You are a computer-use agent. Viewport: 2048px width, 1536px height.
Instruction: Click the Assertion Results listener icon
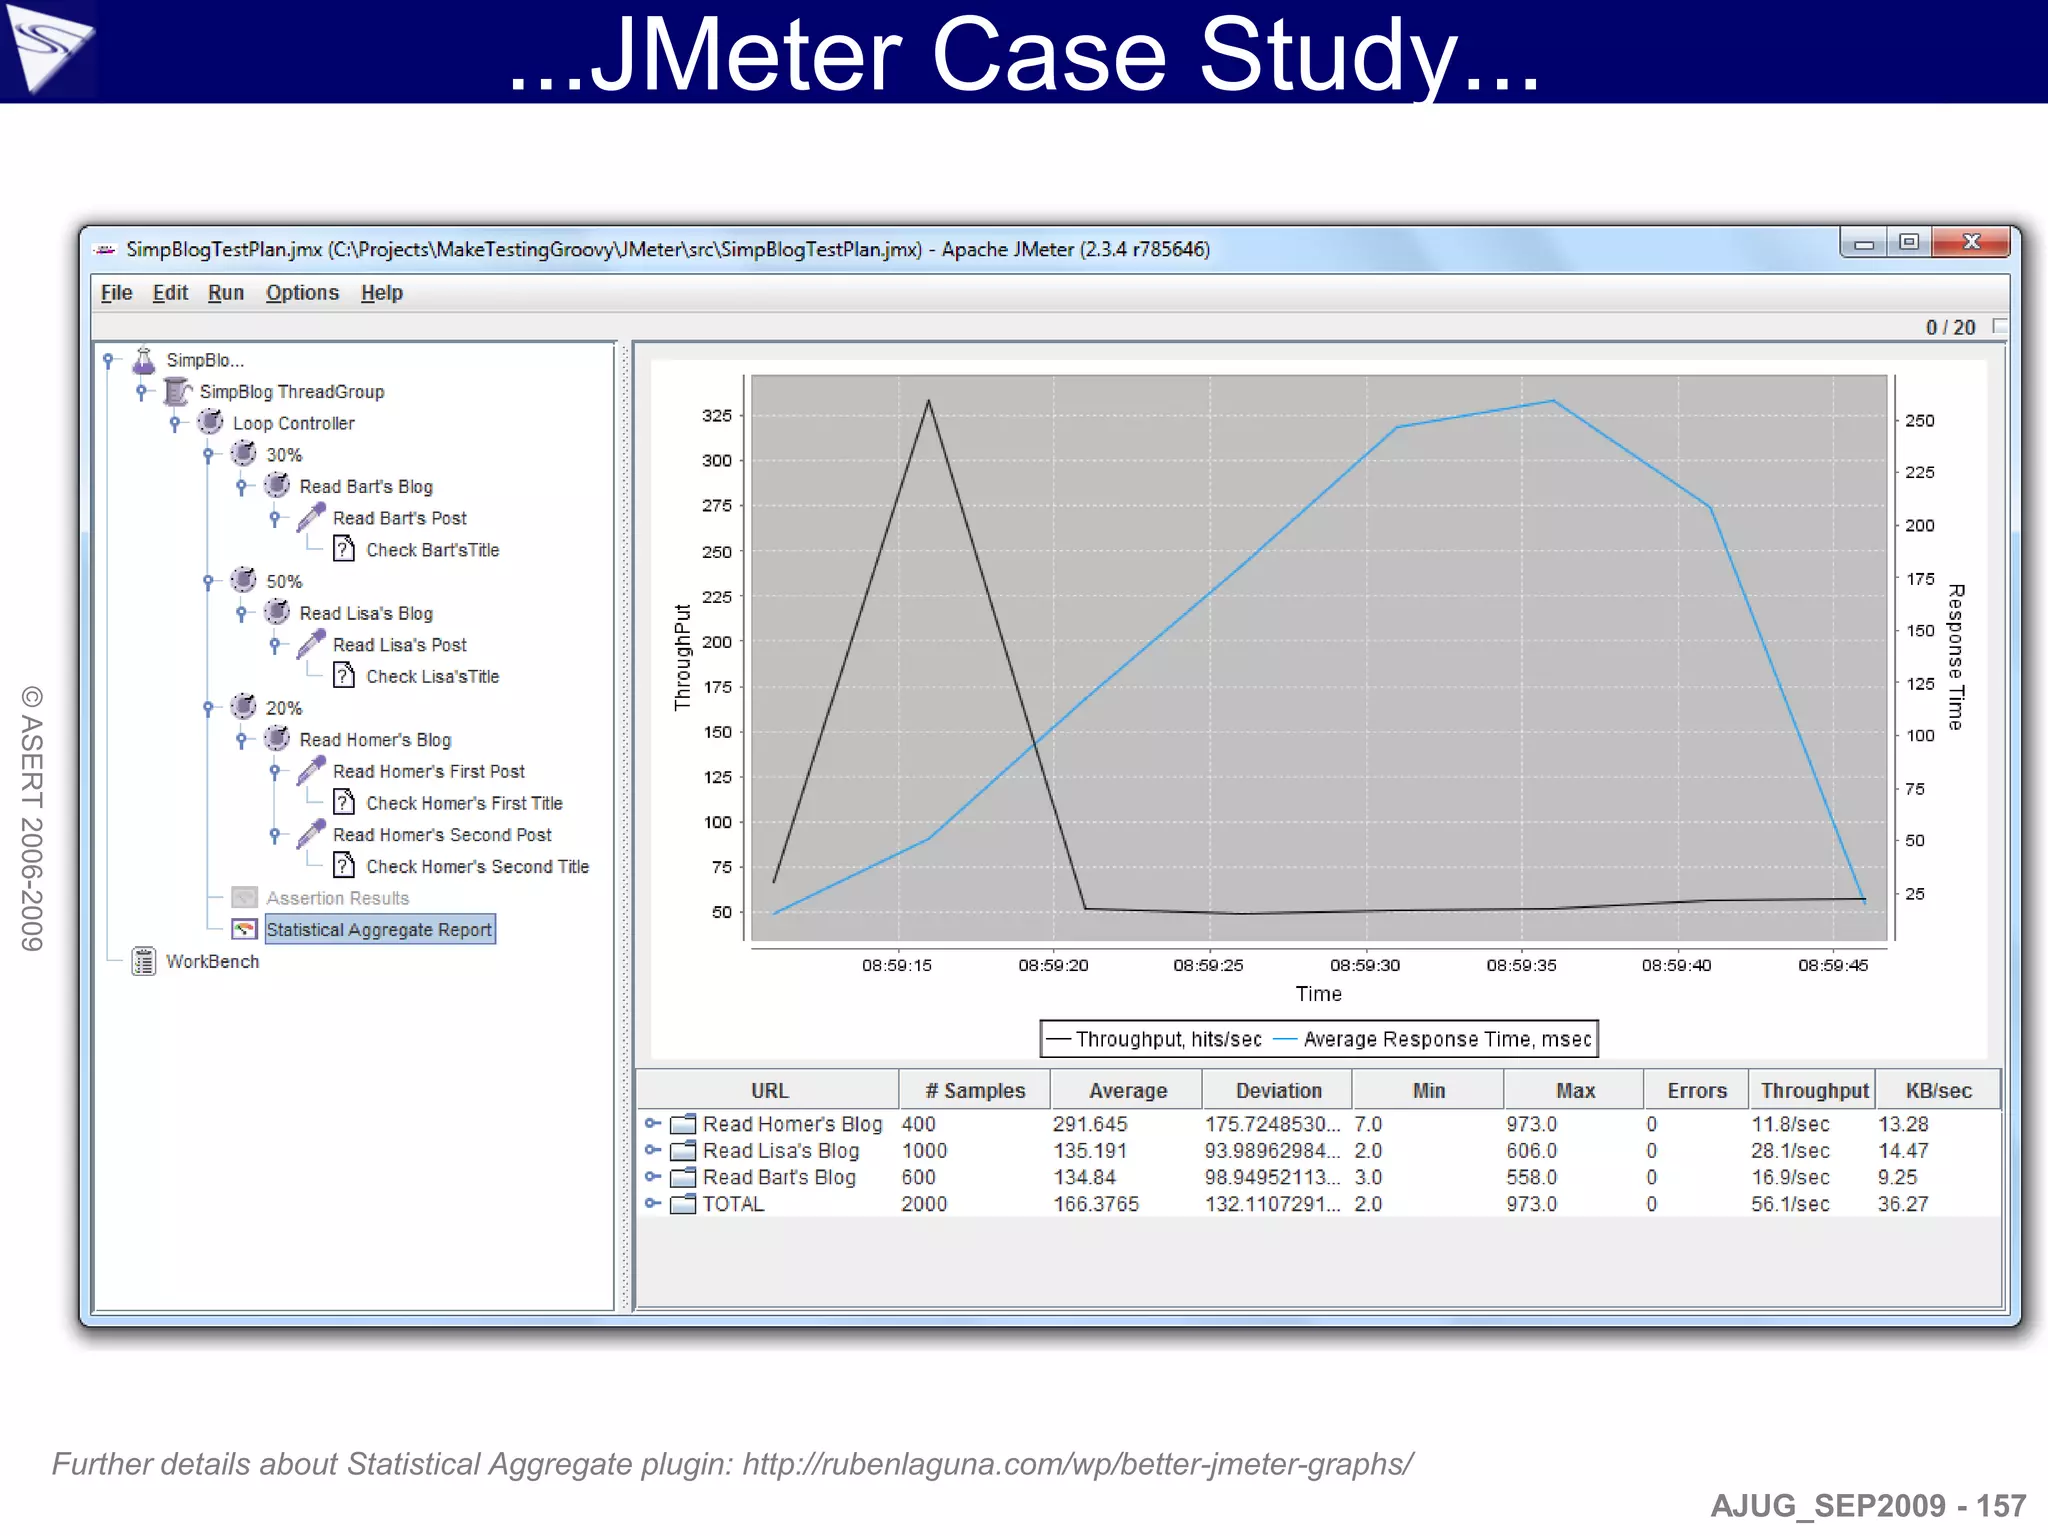tap(245, 898)
